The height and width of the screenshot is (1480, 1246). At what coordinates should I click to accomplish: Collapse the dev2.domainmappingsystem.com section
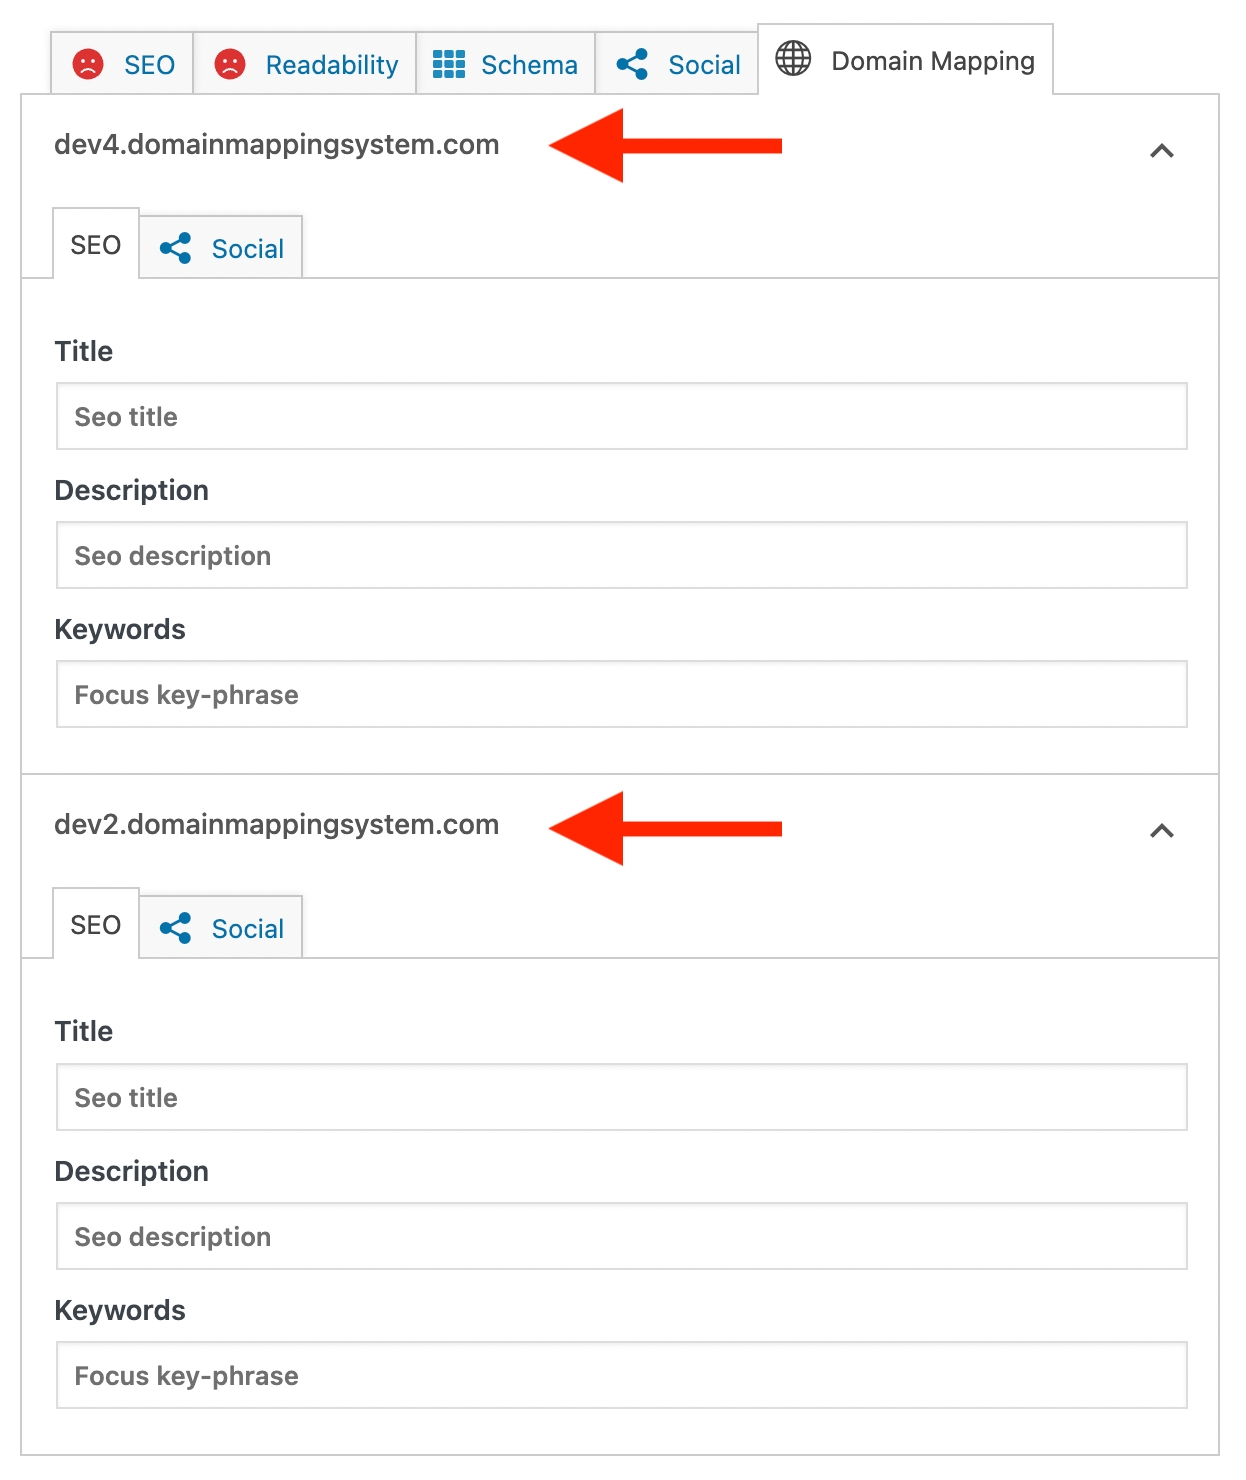(x=1161, y=832)
